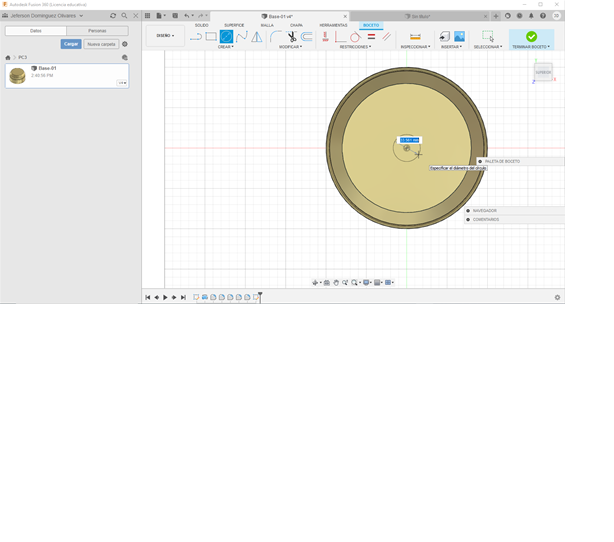Click the Insert derive icon
The image size is (614, 542).
(444, 37)
